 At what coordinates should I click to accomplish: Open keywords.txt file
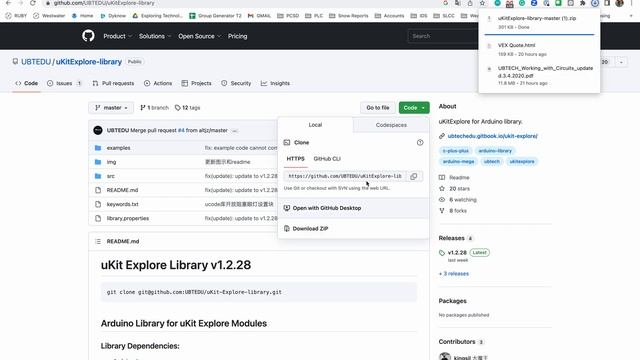[x=122, y=204]
